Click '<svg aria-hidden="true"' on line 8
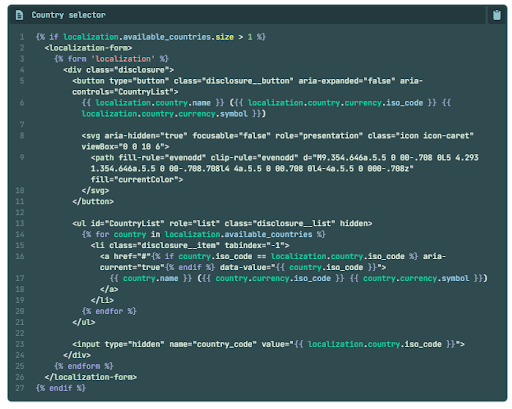The width and height of the screenshot is (512, 409). pos(135,136)
